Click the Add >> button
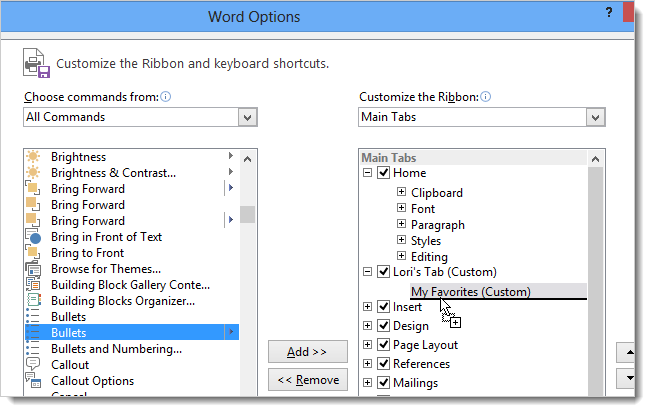This screenshot has width=650, height=412. [308, 351]
